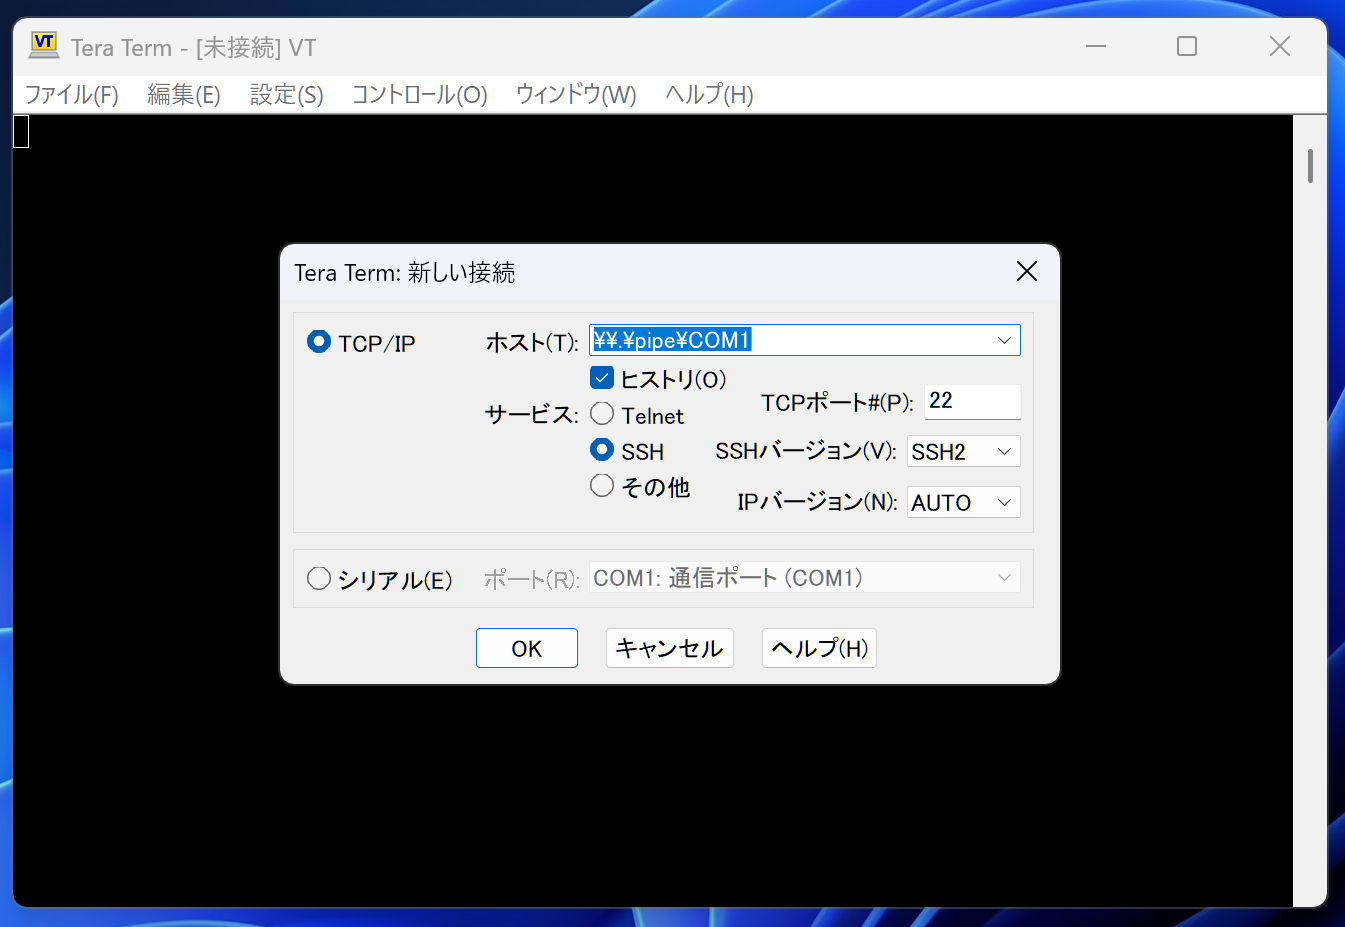Open the SSHバージョン(V) dropdown

pyautogui.click(x=1004, y=451)
